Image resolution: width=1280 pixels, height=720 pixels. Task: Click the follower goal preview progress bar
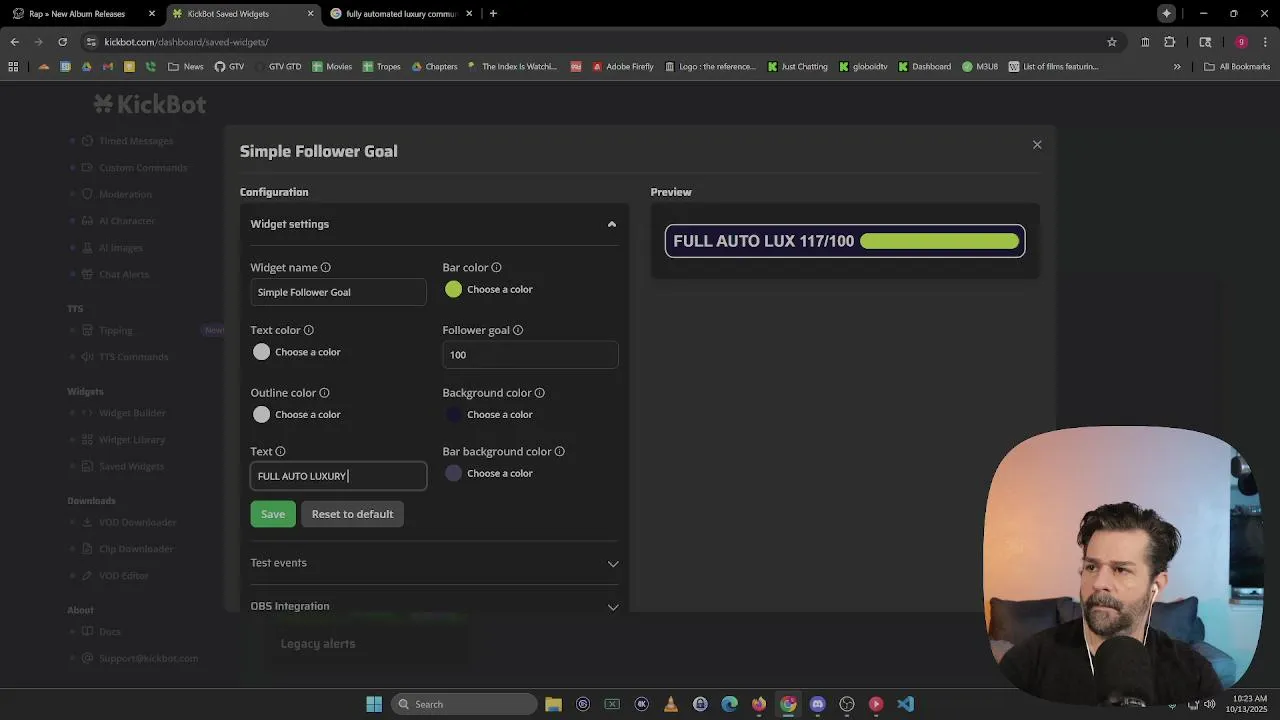(x=939, y=241)
